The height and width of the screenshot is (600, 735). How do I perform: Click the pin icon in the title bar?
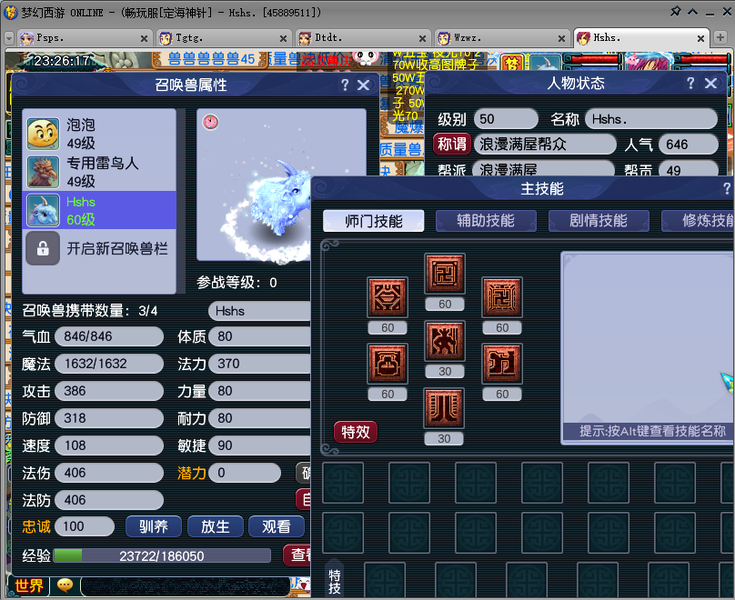pyautogui.click(x=675, y=11)
